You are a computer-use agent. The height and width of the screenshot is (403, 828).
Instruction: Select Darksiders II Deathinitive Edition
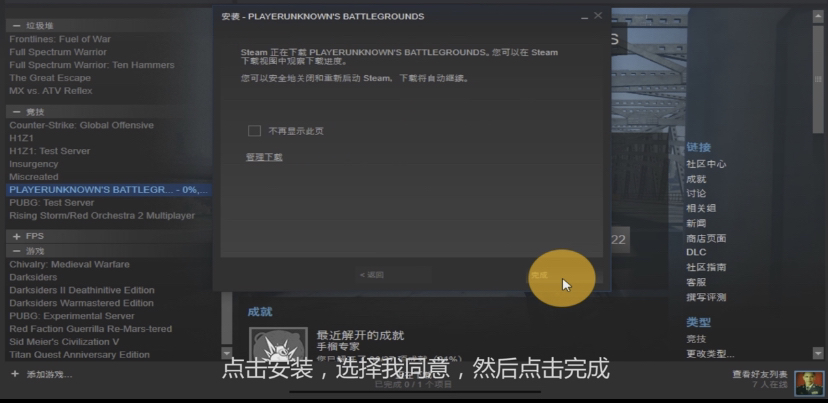point(82,290)
